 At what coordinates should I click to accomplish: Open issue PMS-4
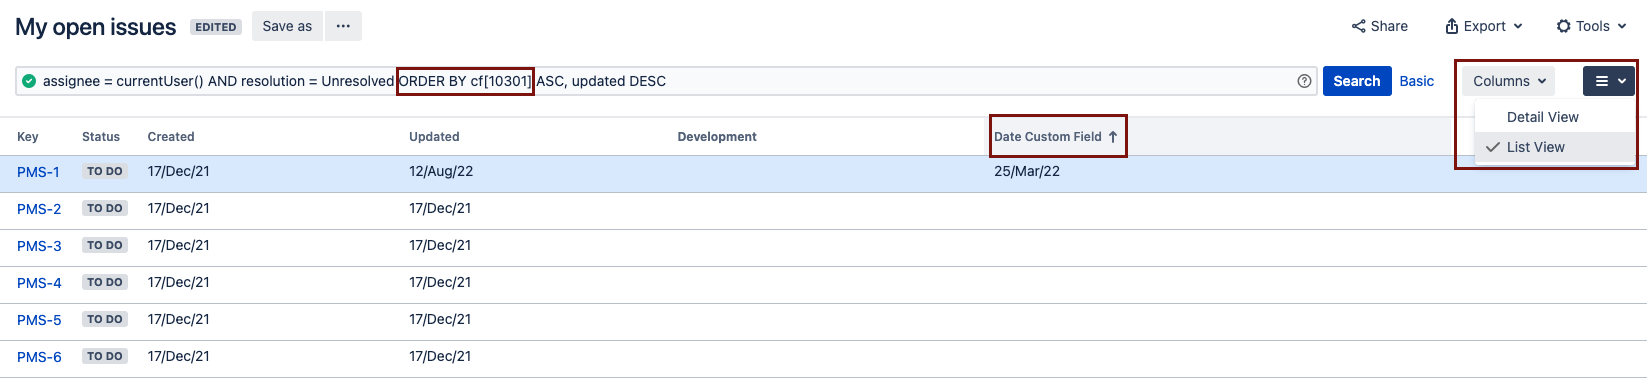39,283
